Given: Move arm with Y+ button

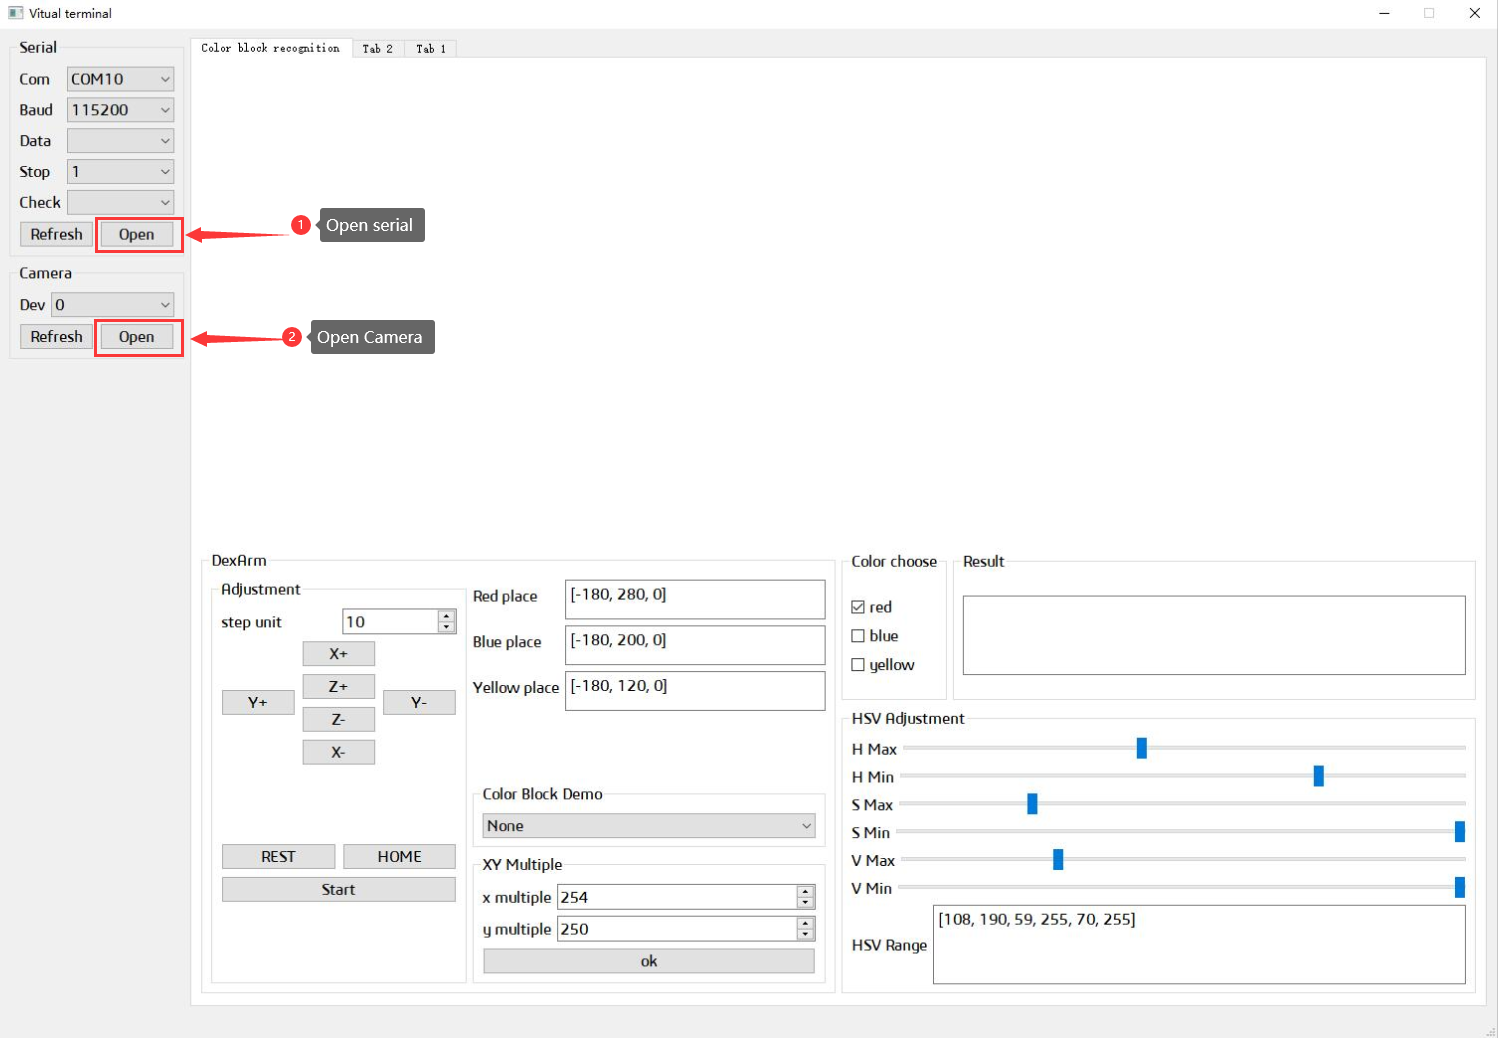Looking at the screenshot, I should 258,703.
